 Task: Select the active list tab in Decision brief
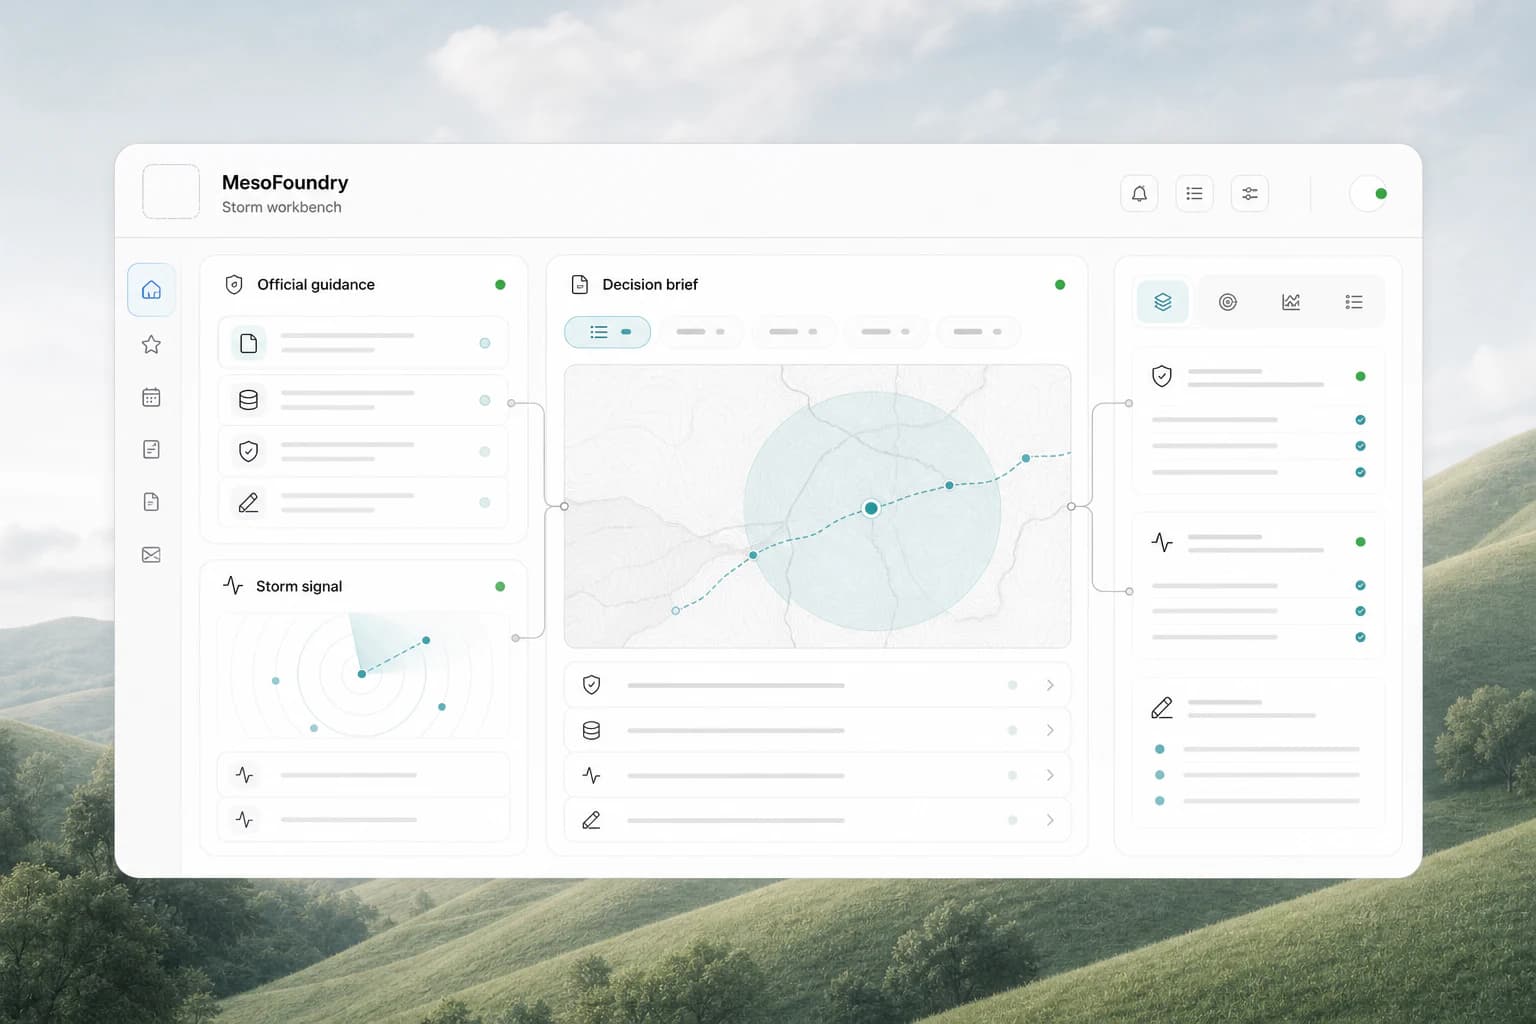tap(608, 332)
